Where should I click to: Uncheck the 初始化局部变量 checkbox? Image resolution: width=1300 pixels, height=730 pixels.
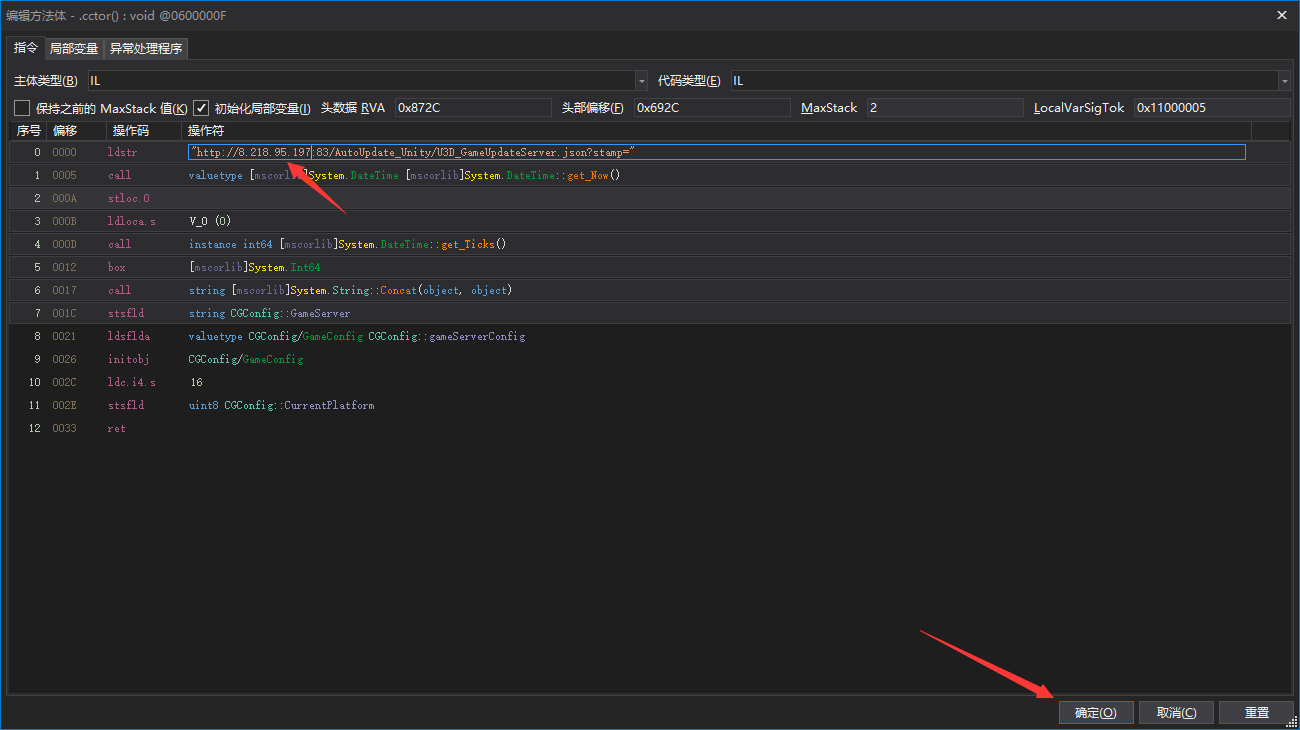pos(201,108)
